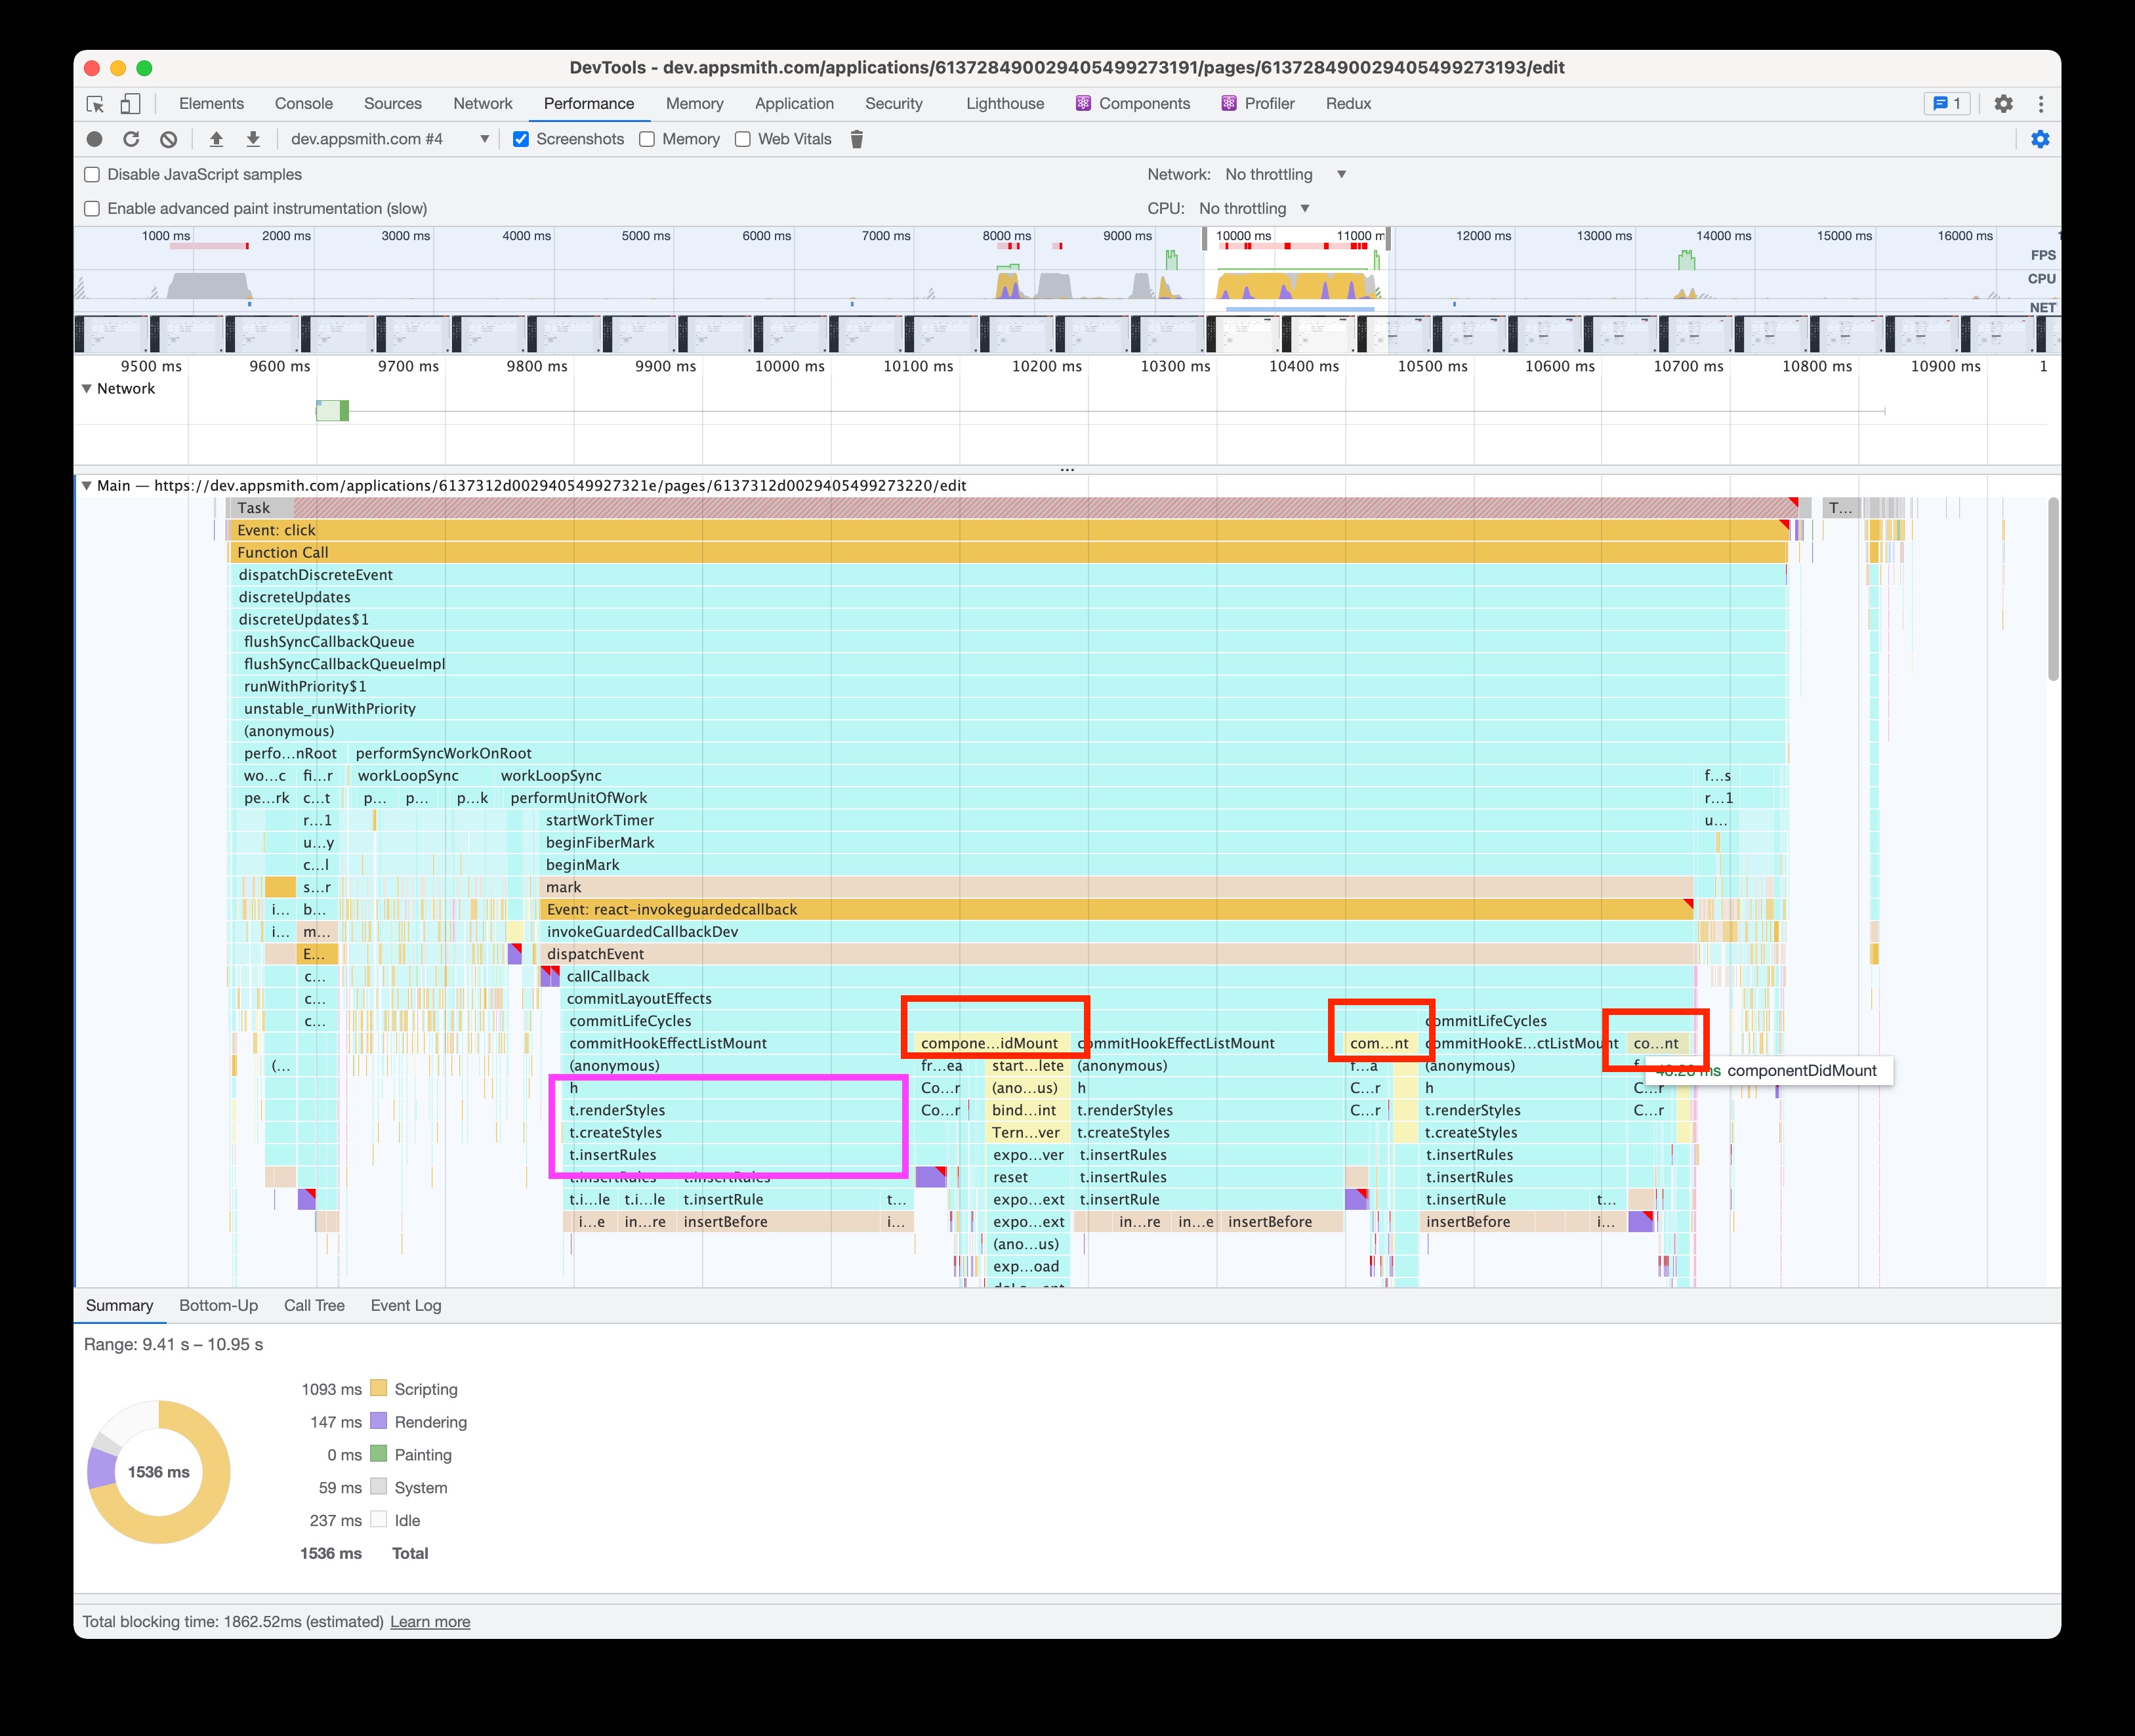Open the Network tab
This screenshot has width=2135, height=1736.
[x=483, y=103]
